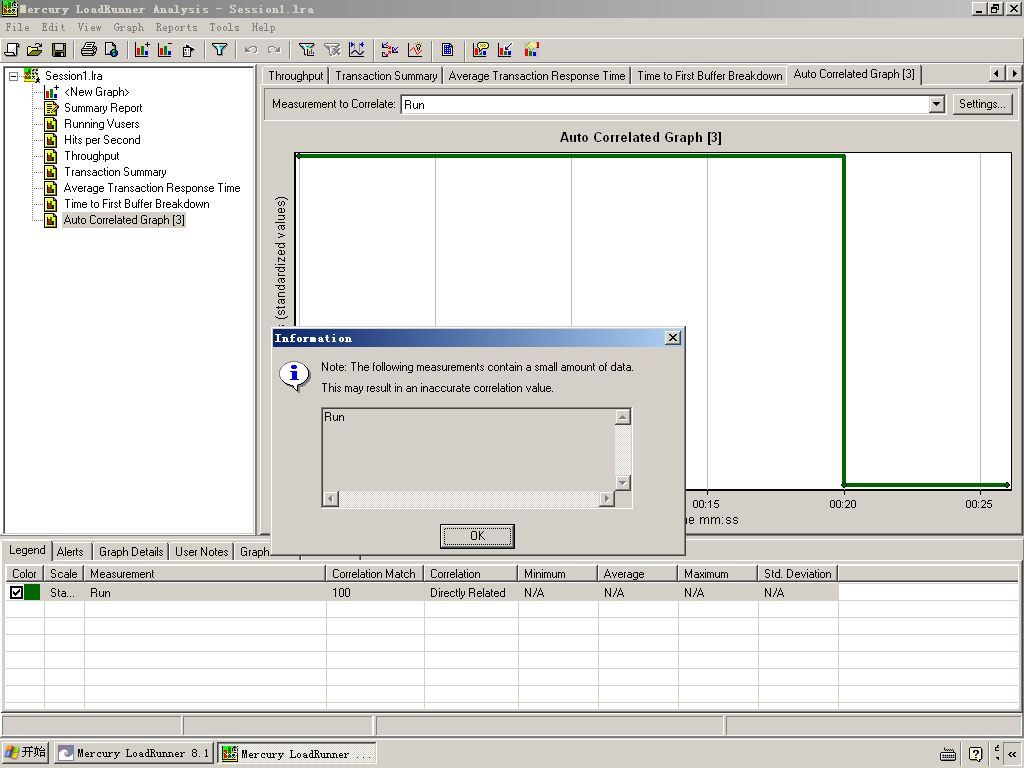Screen dimensions: 1024x768
Task: Click the Redo arrow icon
Action: click(274, 50)
